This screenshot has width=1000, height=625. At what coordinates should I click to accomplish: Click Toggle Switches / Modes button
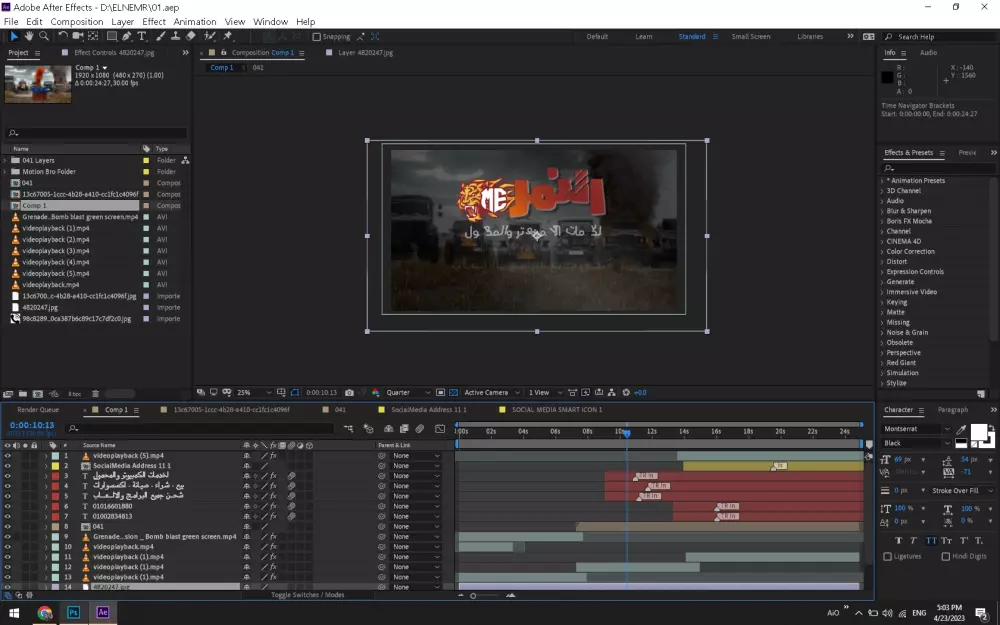pyautogui.click(x=307, y=595)
